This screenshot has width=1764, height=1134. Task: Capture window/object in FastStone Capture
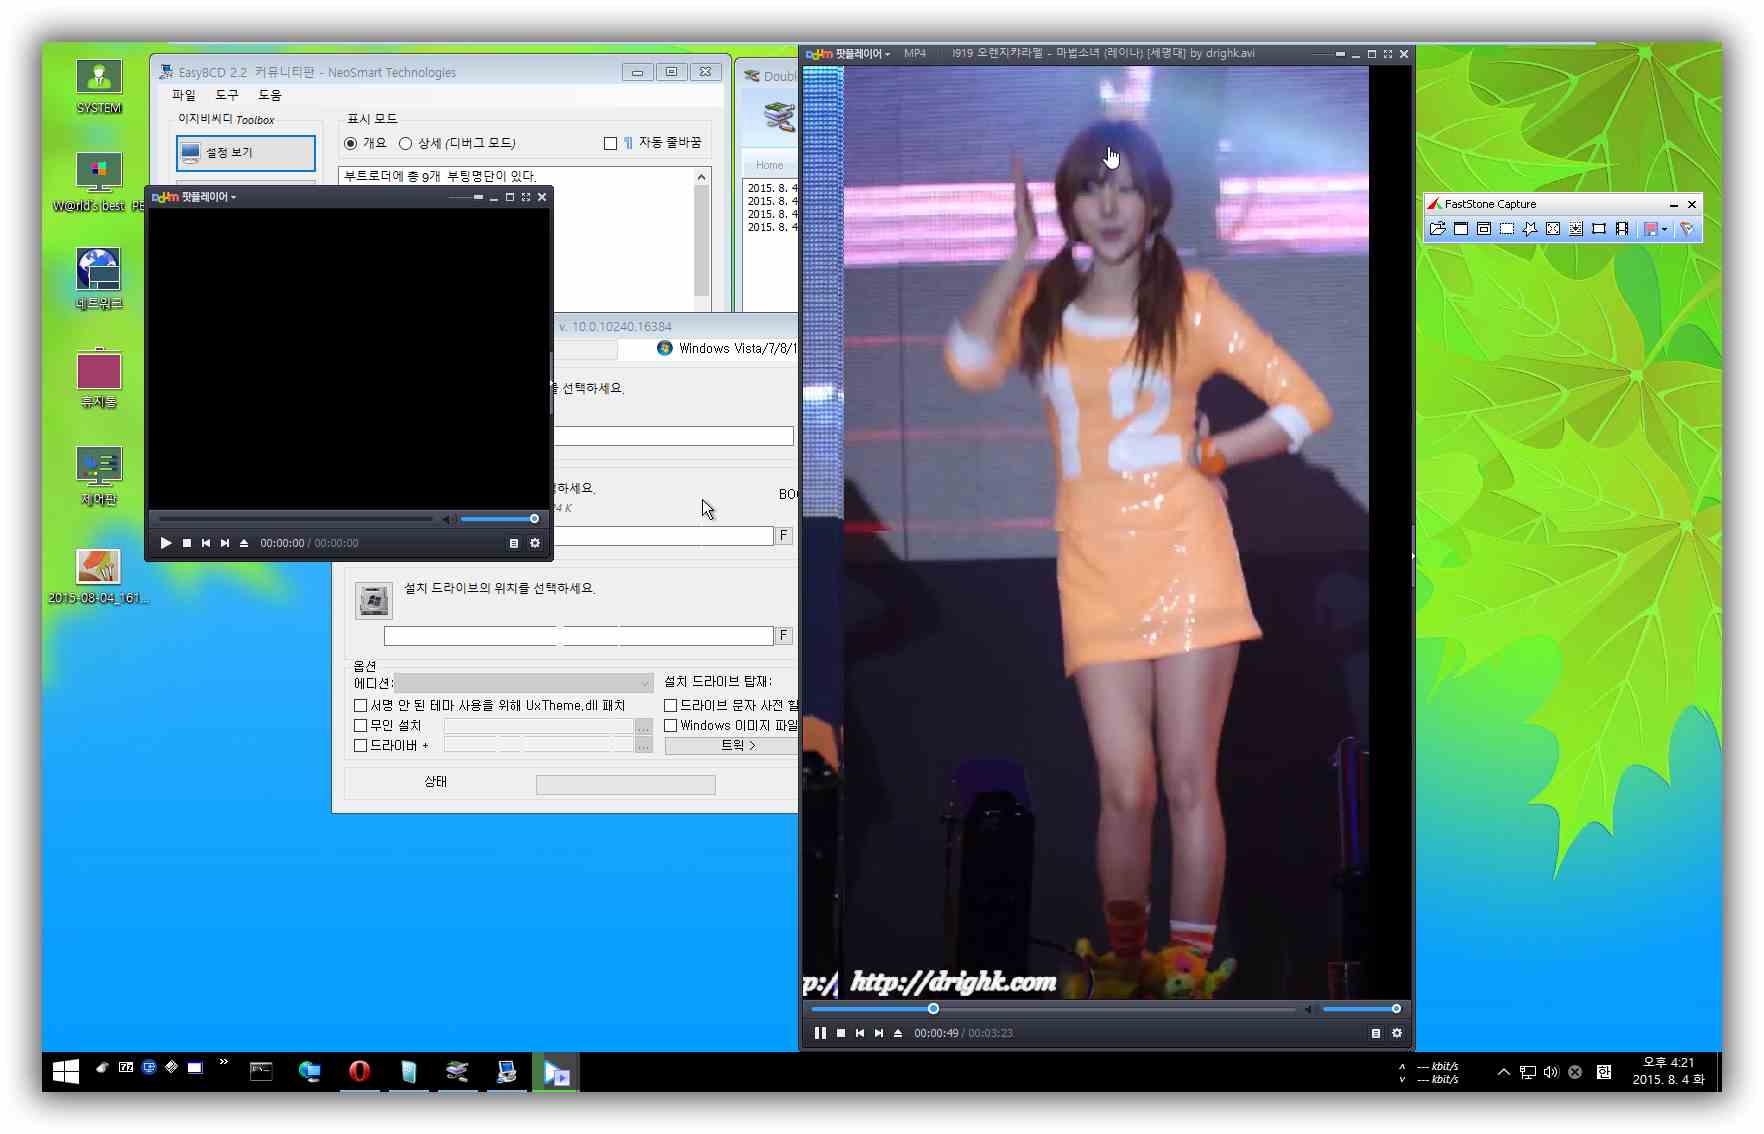point(1484,229)
